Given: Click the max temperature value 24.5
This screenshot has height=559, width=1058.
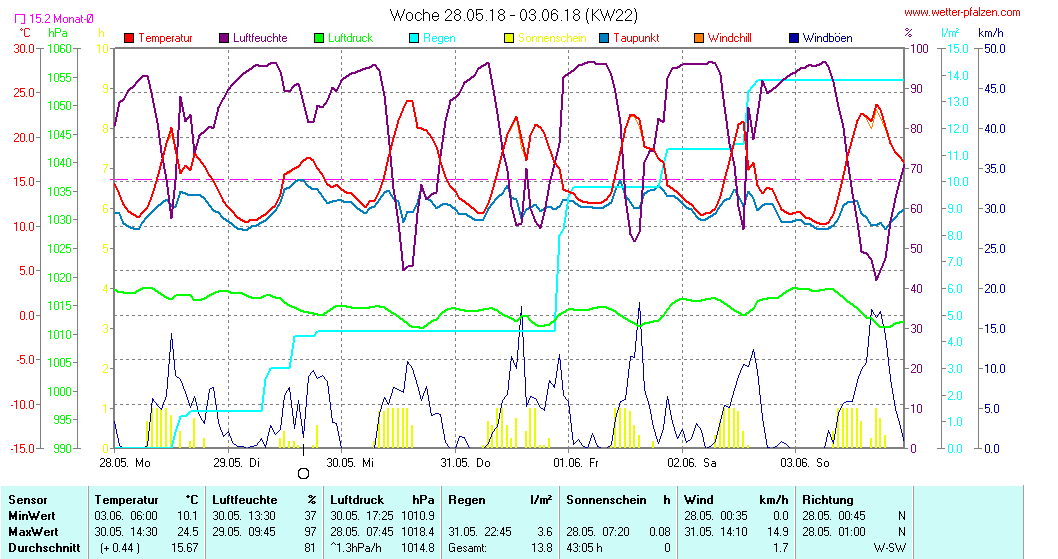Looking at the screenshot, I should coord(188,532).
